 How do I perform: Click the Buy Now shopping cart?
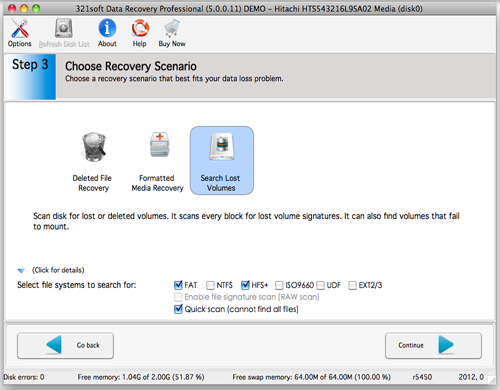(x=172, y=28)
